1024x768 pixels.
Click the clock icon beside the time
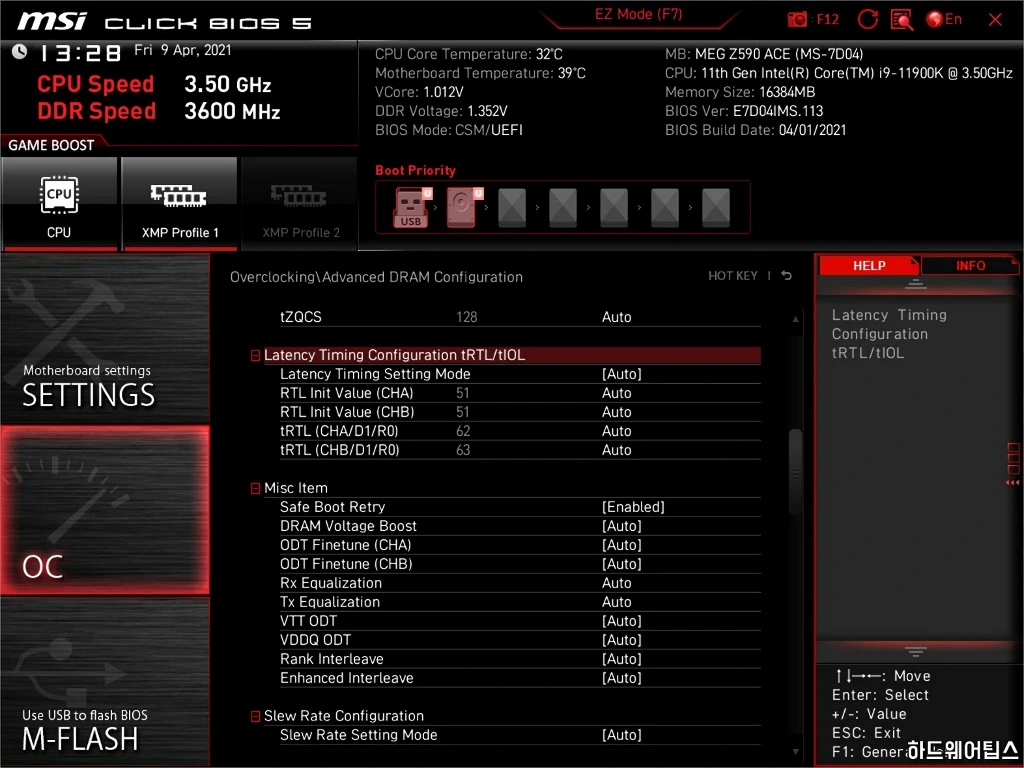coord(20,52)
